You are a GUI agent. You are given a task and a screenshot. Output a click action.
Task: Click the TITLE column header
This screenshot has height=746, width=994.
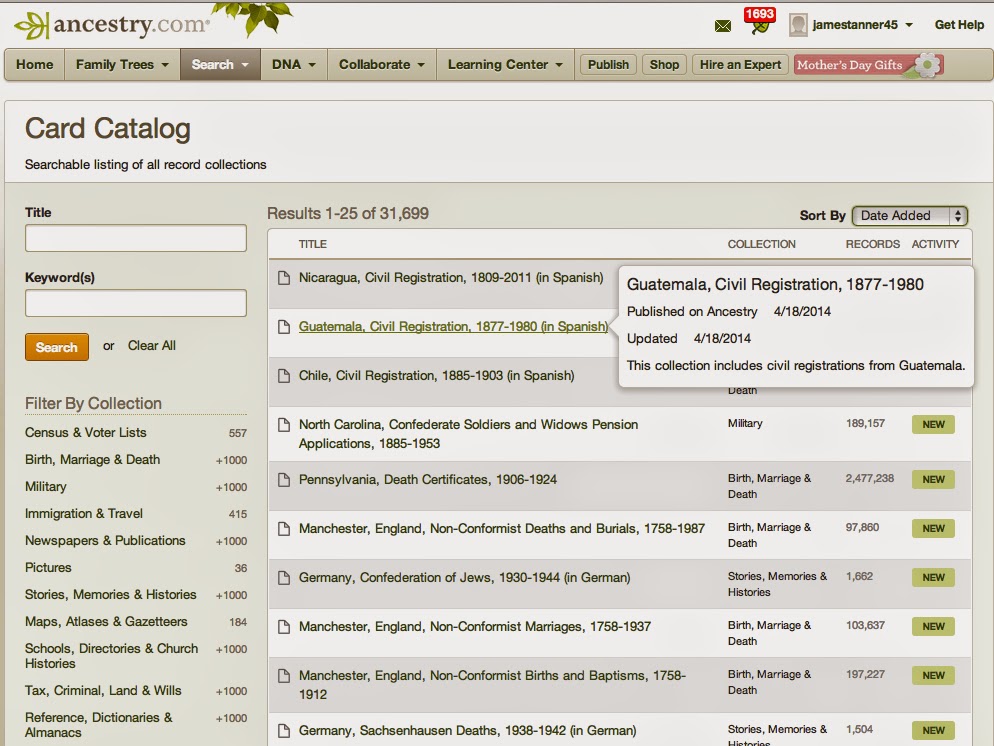click(x=313, y=244)
